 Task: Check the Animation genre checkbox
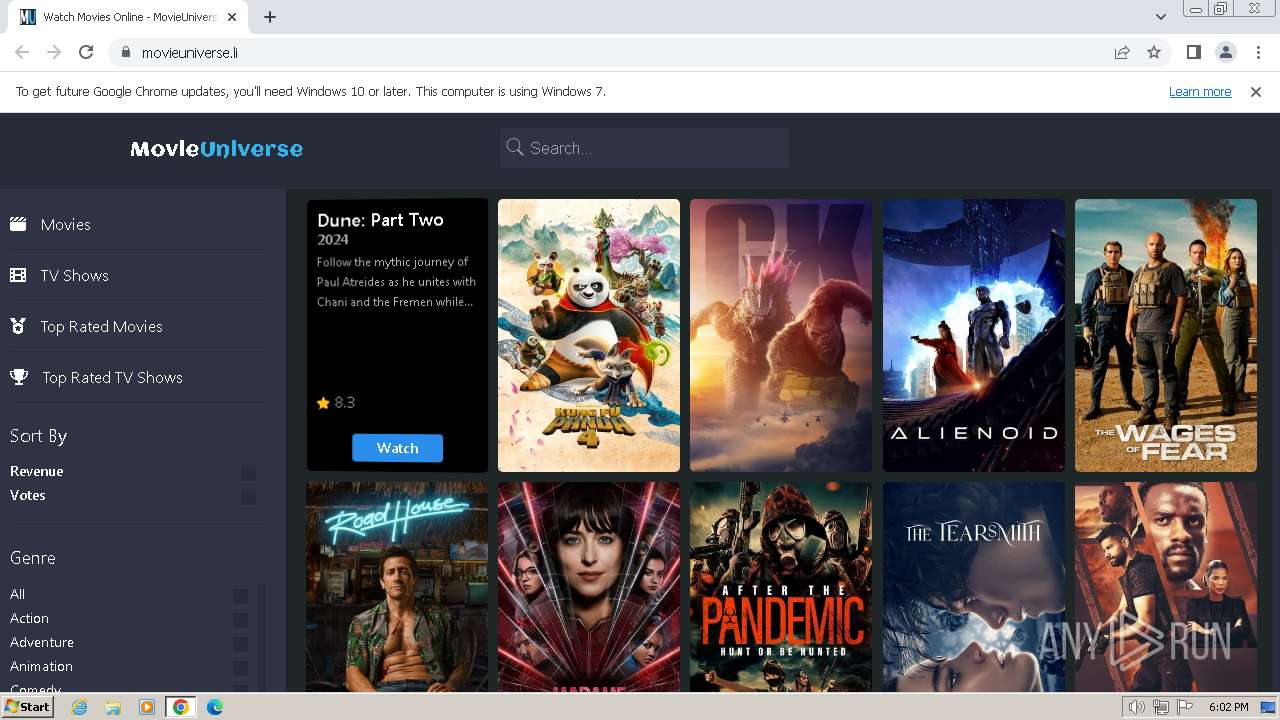tap(240, 667)
